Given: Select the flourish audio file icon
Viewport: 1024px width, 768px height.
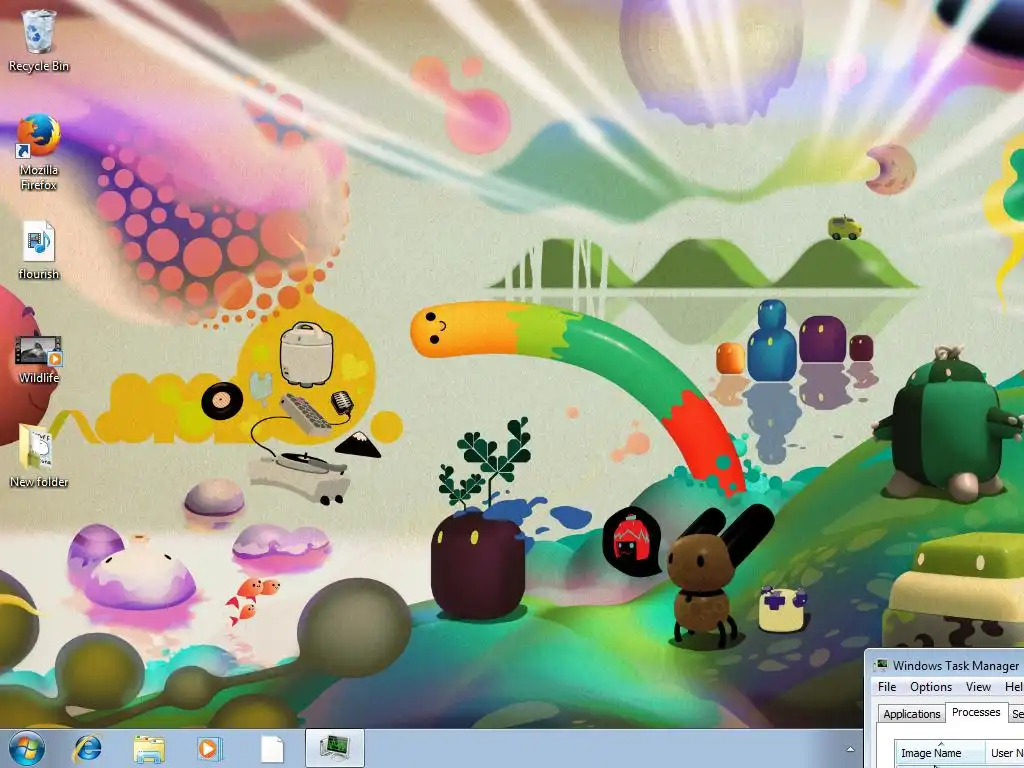Looking at the screenshot, I should [x=39, y=250].
